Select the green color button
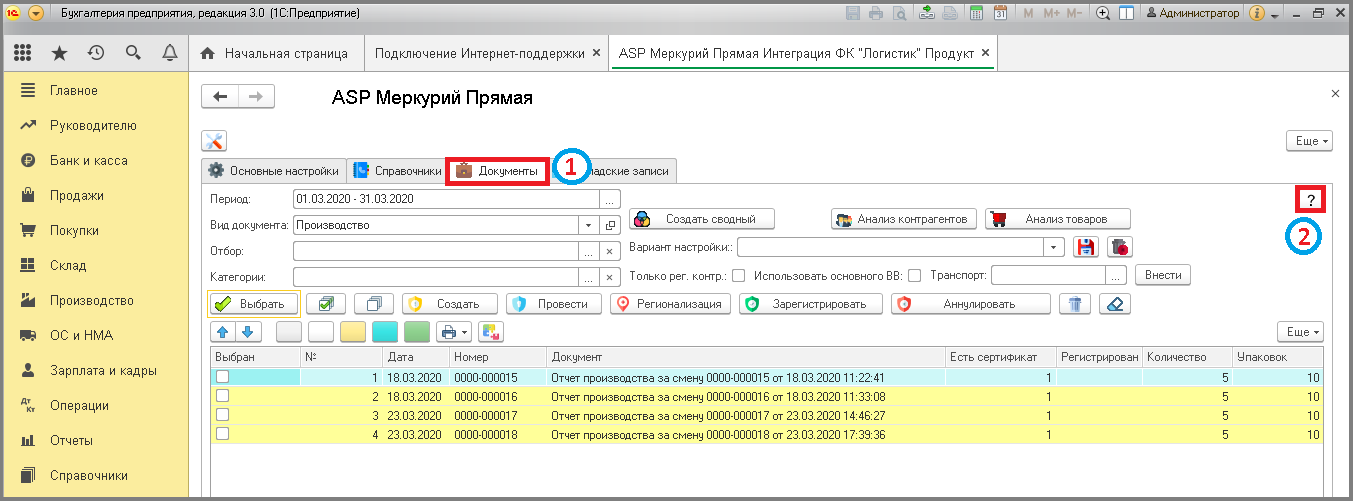This screenshot has width=1353, height=501. pos(417,331)
